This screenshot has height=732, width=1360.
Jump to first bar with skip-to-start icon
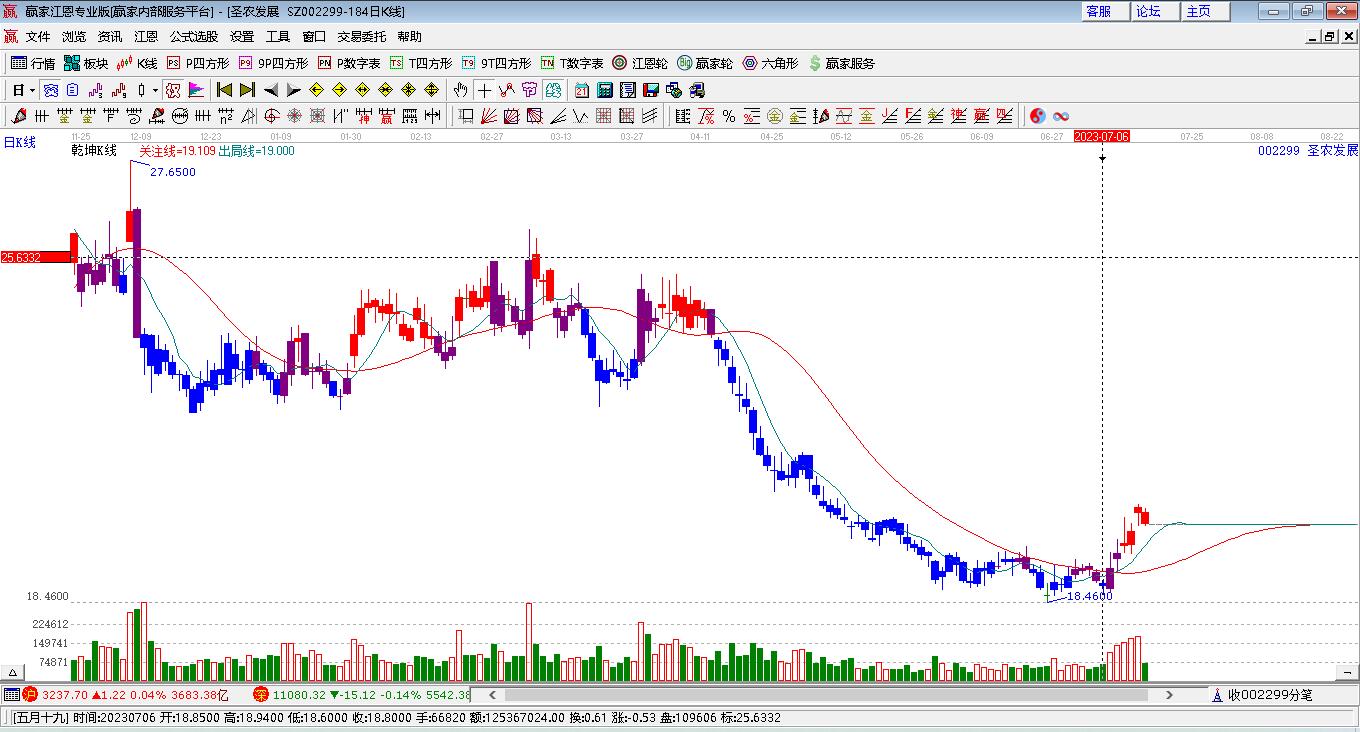click(x=225, y=90)
